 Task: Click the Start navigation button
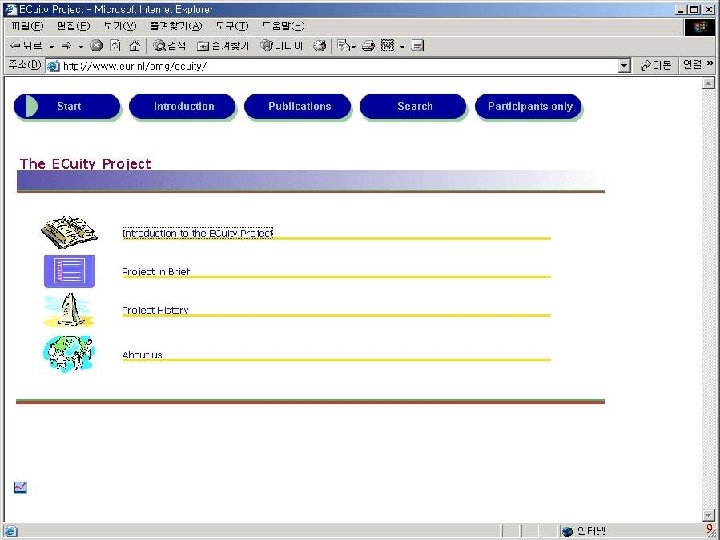(67, 107)
